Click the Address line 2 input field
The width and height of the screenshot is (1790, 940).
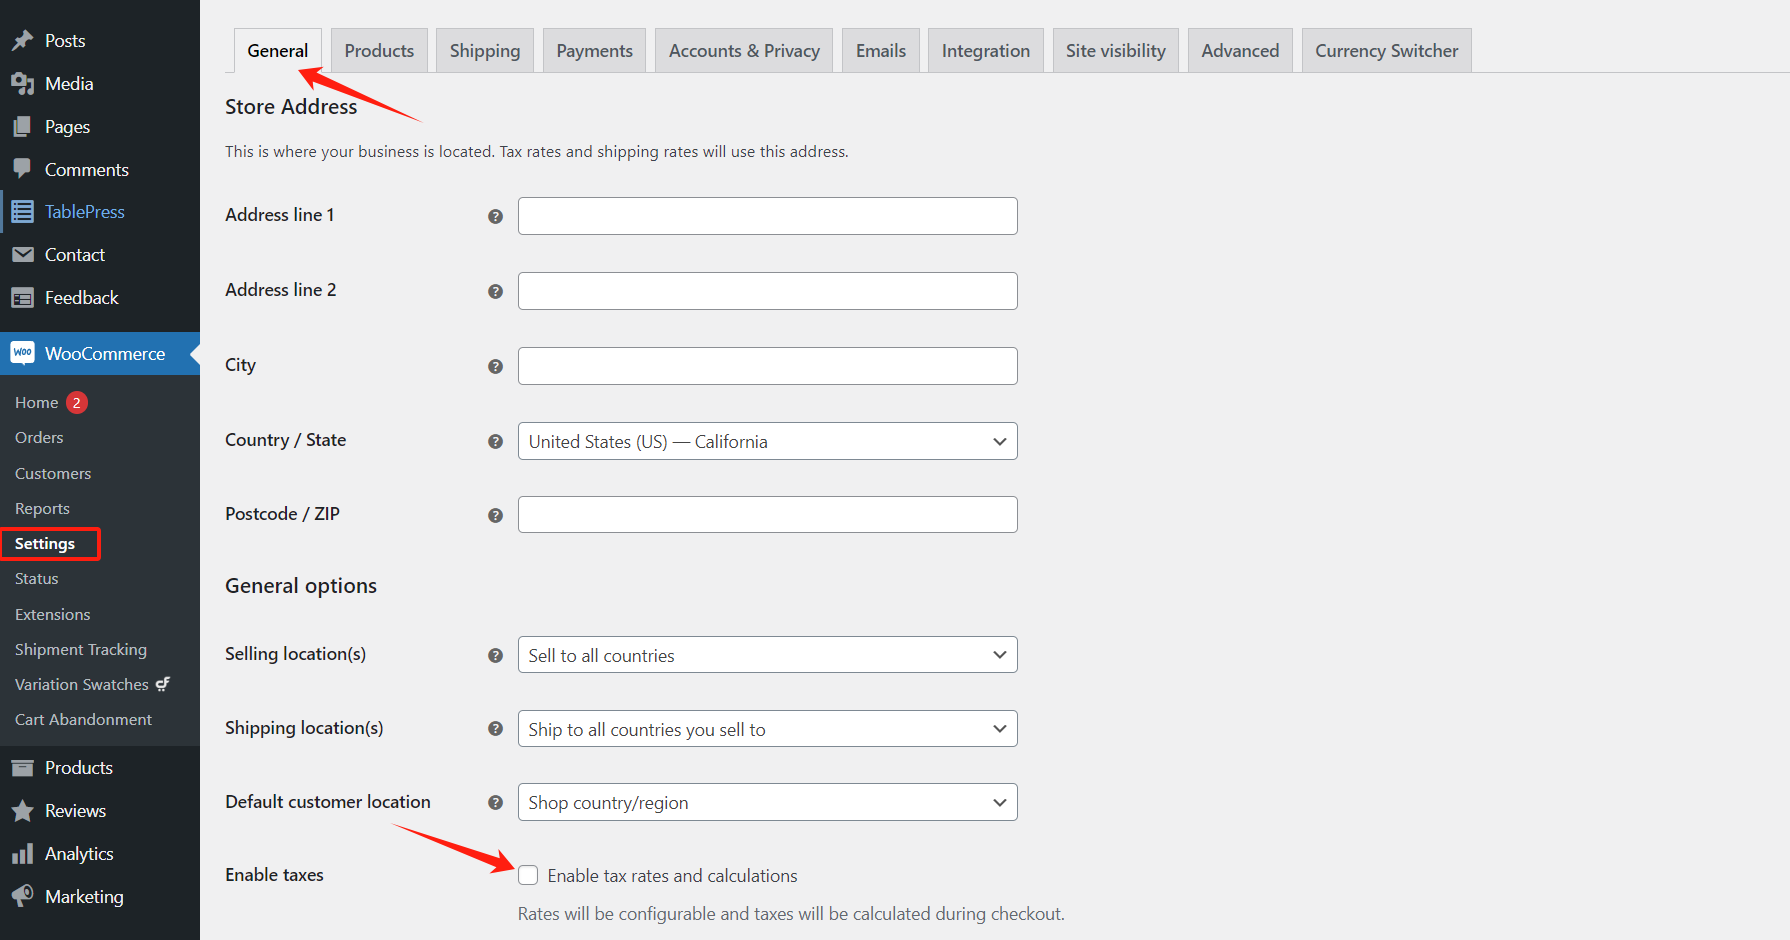click(x=767, y=291)
